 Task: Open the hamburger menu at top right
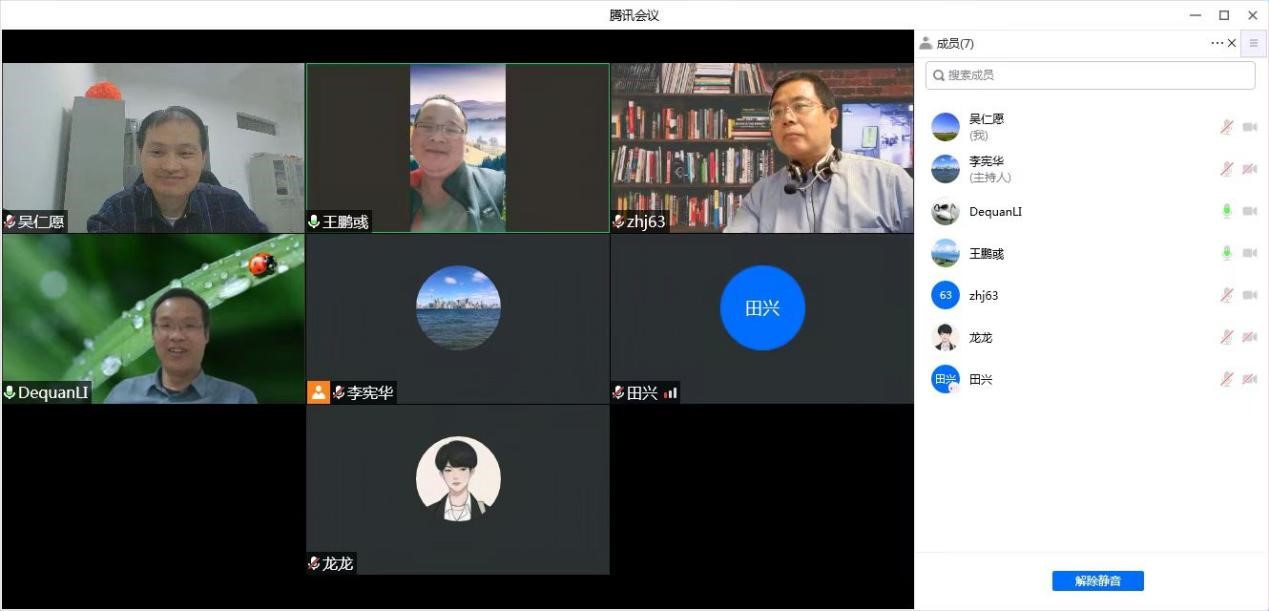[x=1253, y=43]
